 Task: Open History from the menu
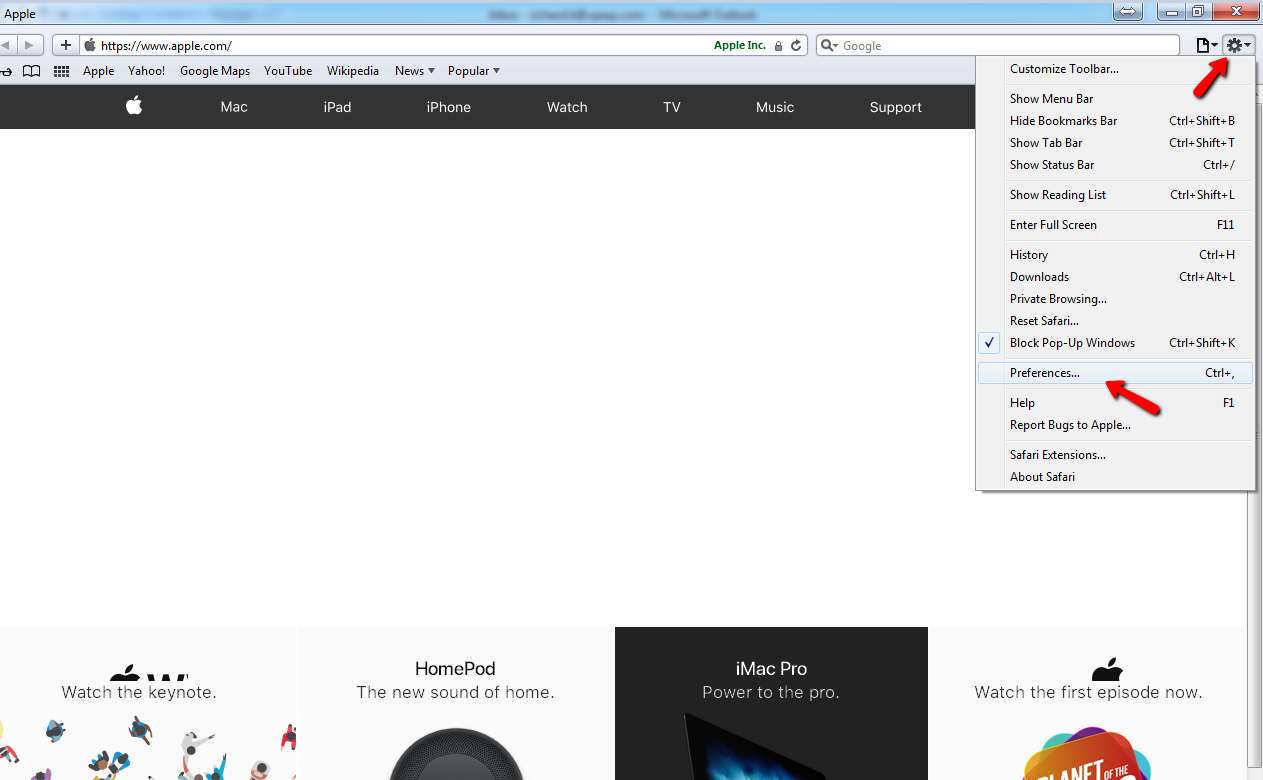(x=1115, y=255)
